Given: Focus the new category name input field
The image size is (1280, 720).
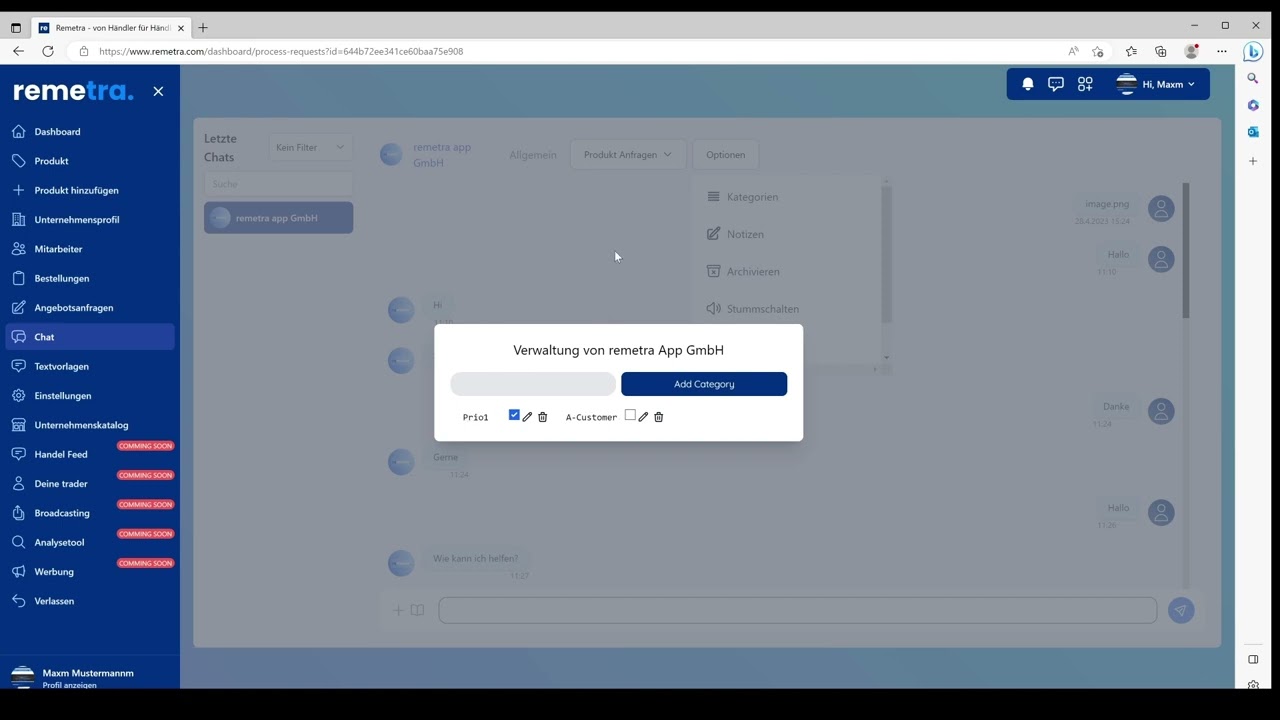Looking at the screenshot, I should click(533, 384).
